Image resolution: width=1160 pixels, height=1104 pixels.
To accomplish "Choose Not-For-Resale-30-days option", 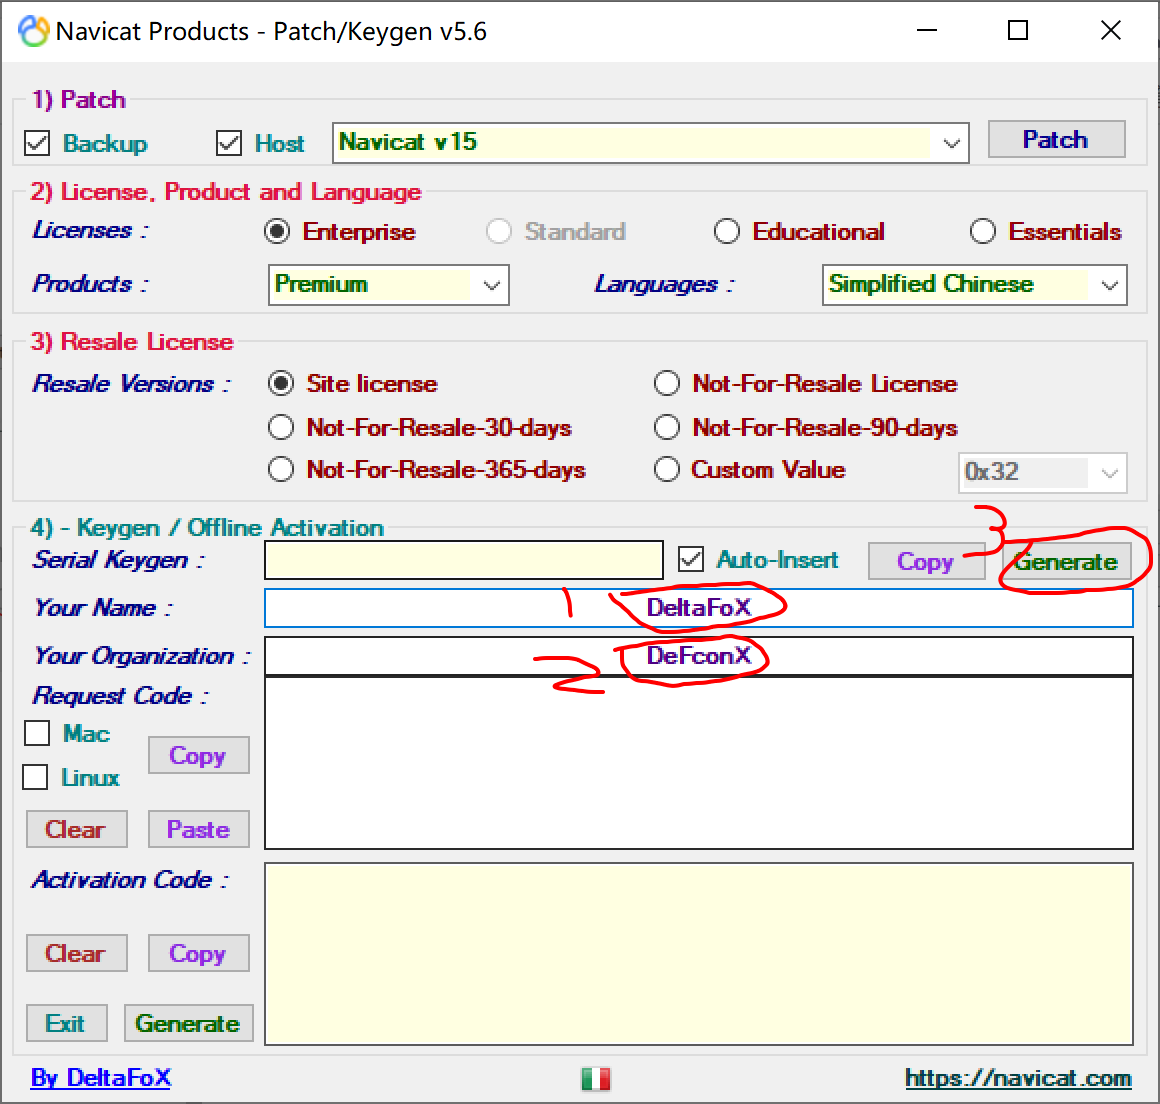I will [281, 427].
